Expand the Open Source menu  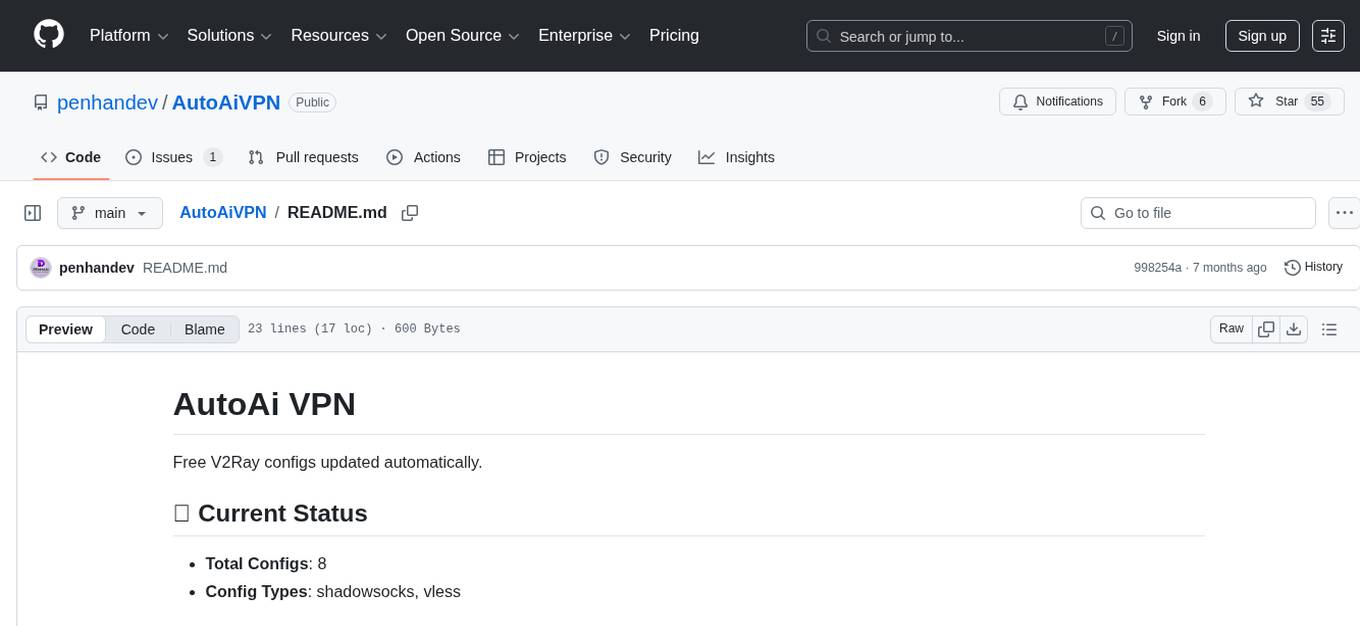coord(462,35)
